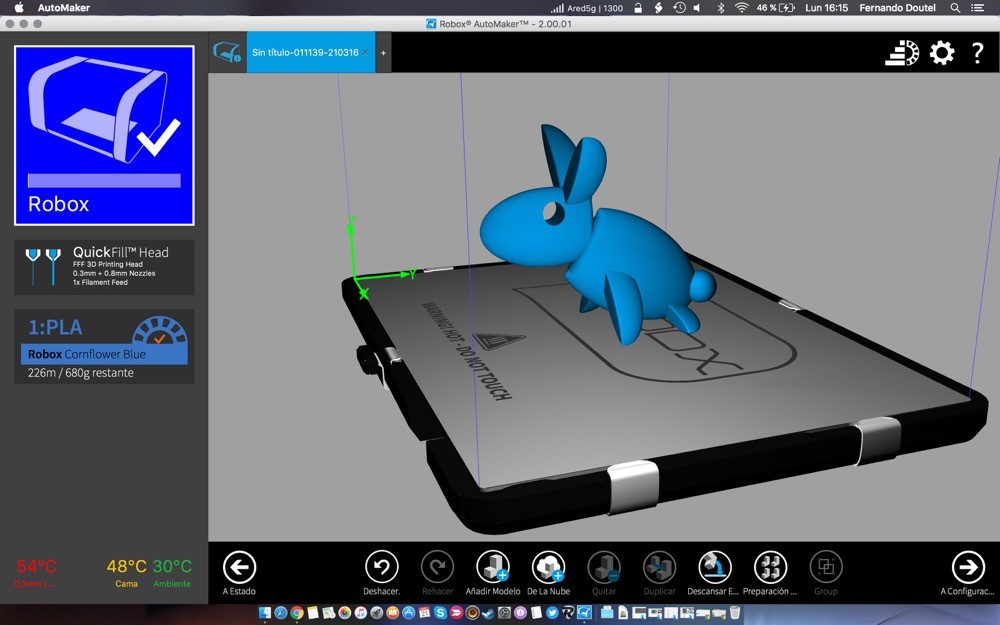
Task: Click the lock icon in menu bar
Action: 638,8
